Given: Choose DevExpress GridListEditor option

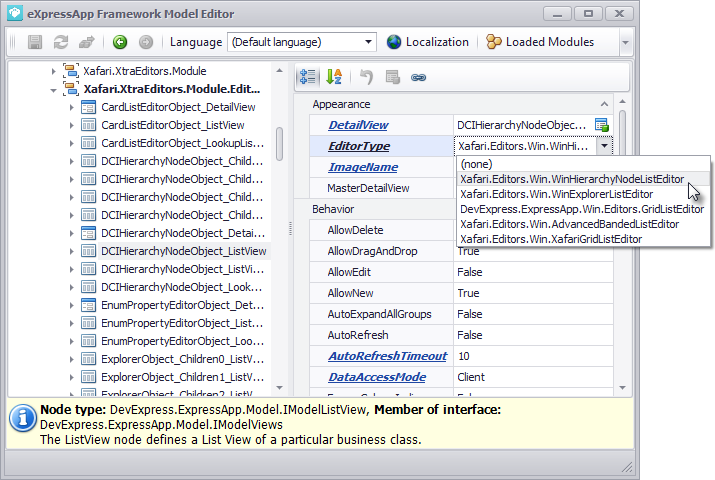Looking at the screenshot, I should click(583, 209).
